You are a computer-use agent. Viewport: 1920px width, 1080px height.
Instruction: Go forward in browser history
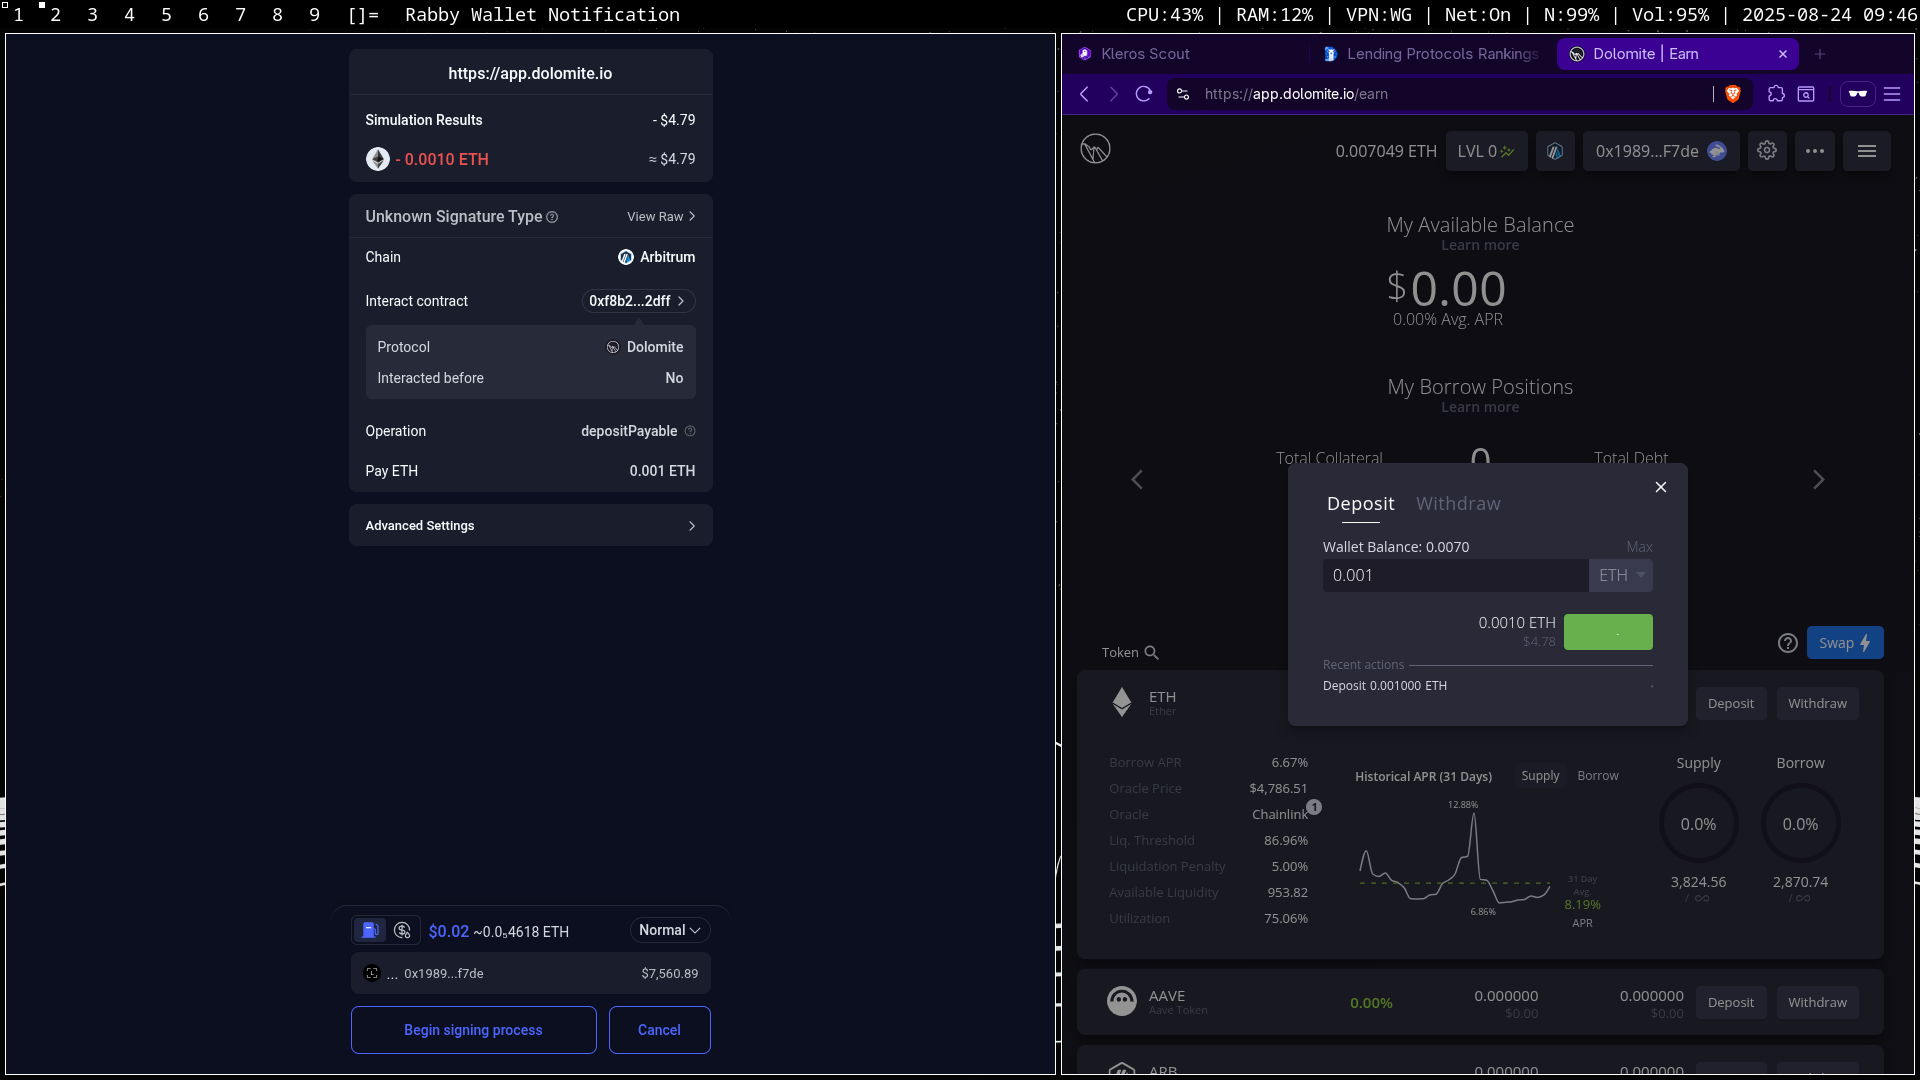point(1114,94)
